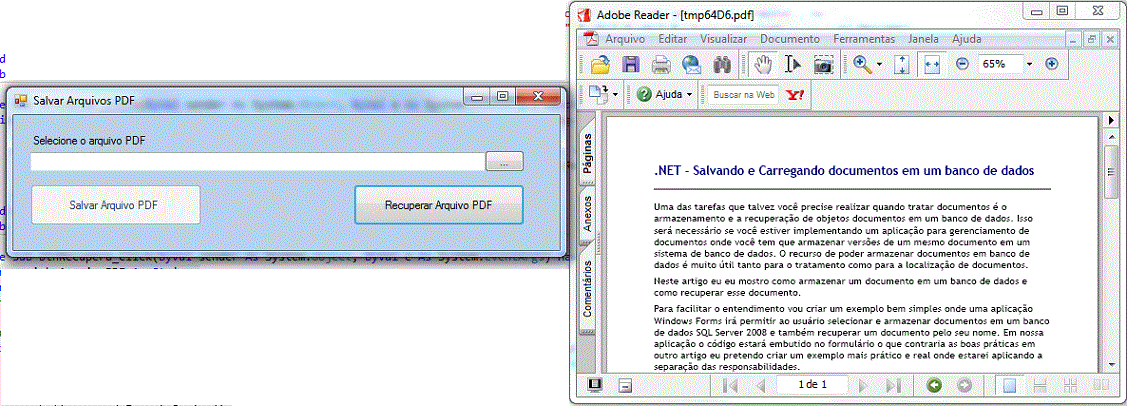Open the 65% zoom level dropdown

1029,65
